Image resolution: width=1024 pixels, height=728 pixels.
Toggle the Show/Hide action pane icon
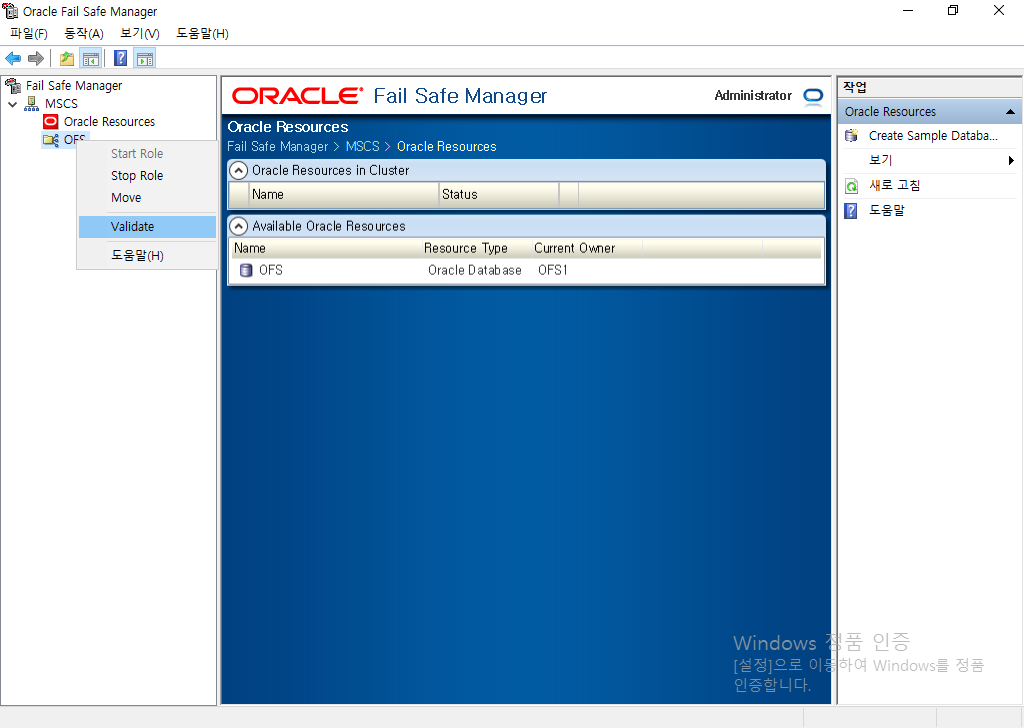click(145, 59)
